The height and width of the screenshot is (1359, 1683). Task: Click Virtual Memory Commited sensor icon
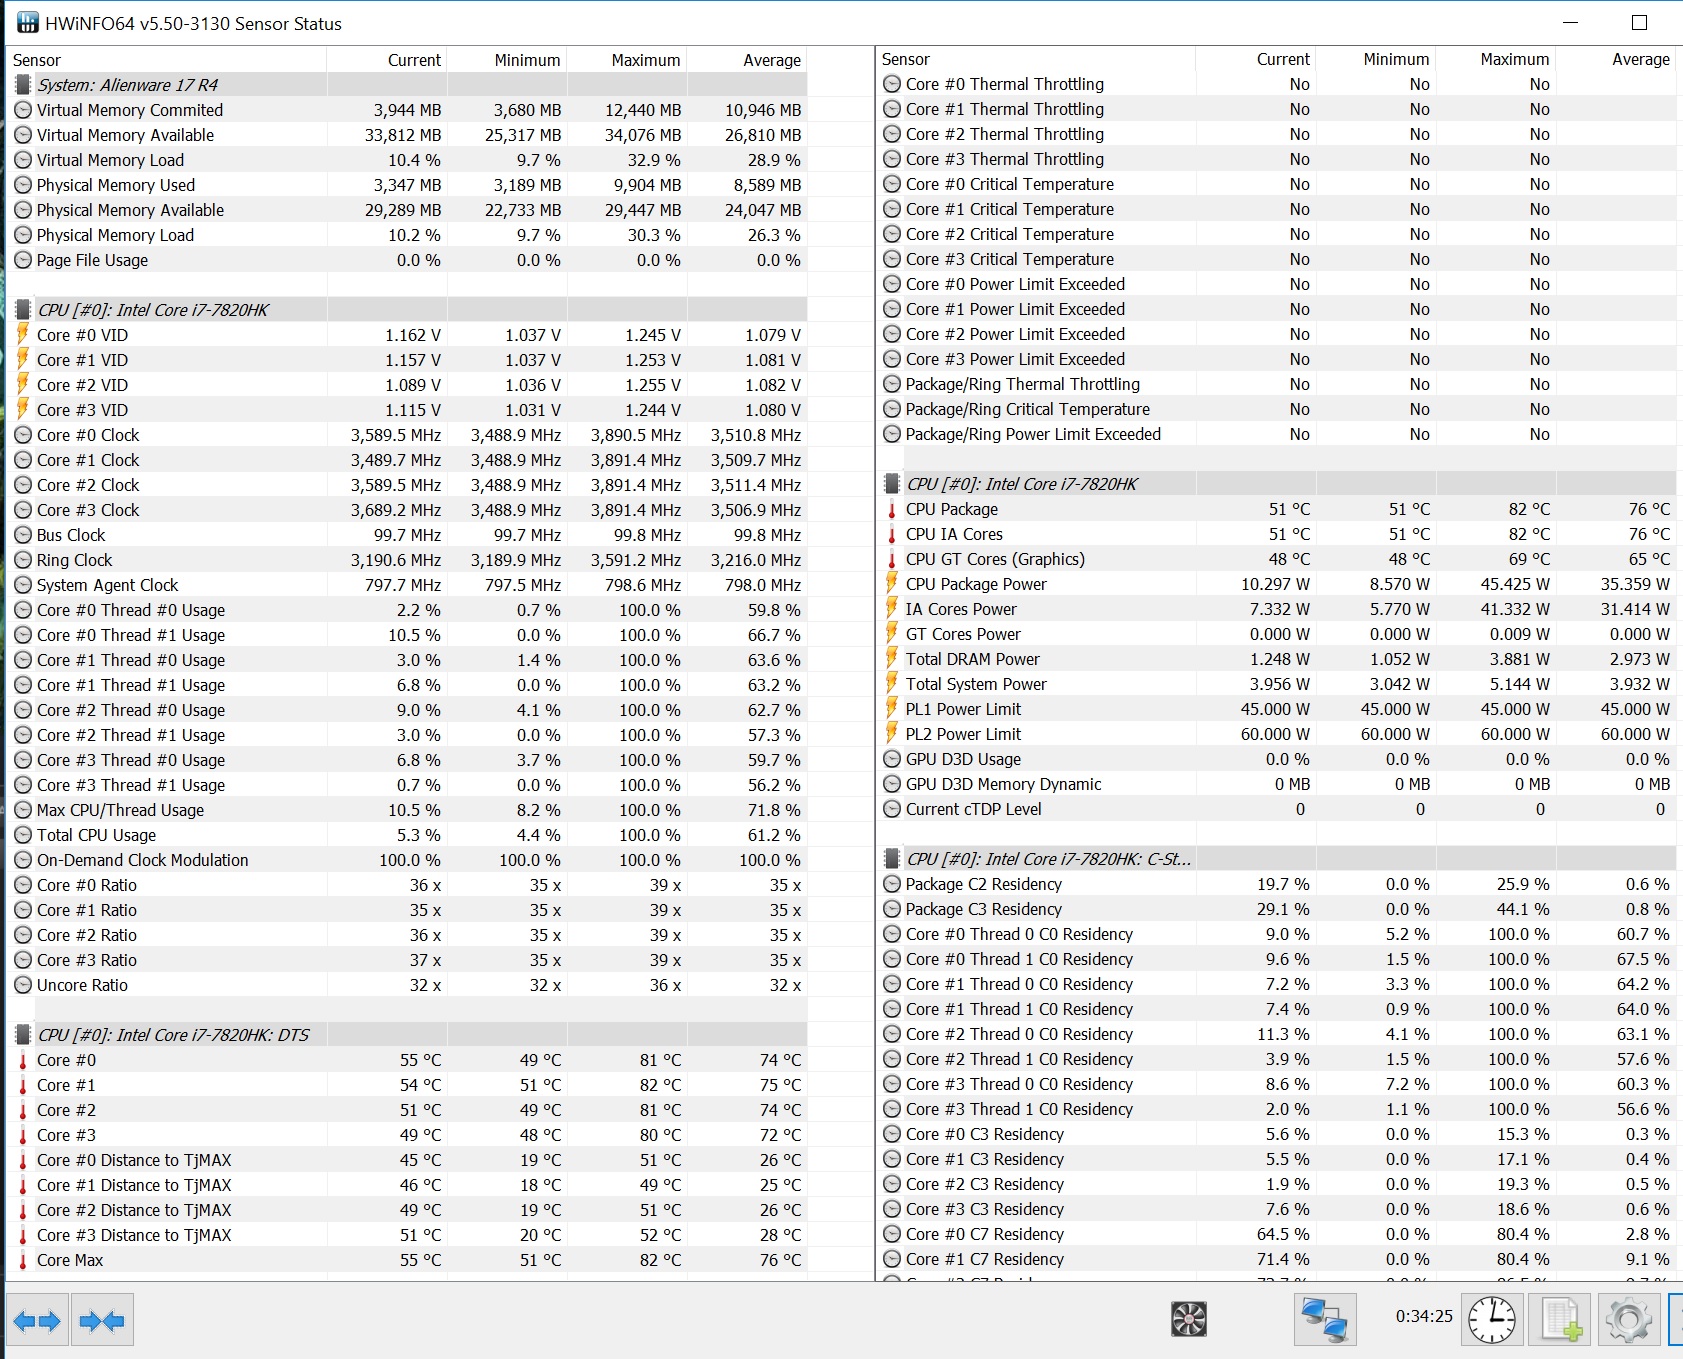click(x=23, y=110)
